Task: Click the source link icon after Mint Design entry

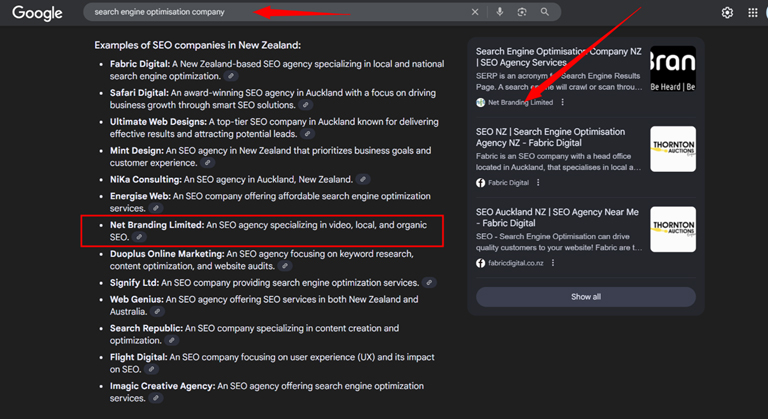Action: click(208, 163)
